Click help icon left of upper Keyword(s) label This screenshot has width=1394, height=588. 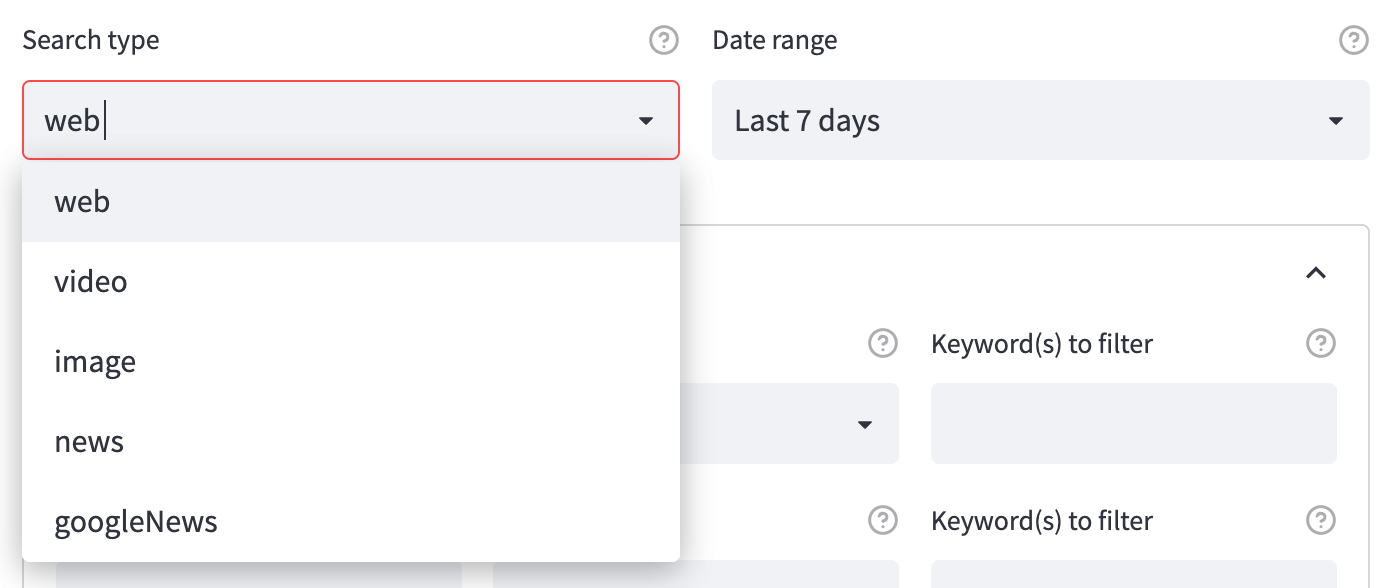point(882,344)
